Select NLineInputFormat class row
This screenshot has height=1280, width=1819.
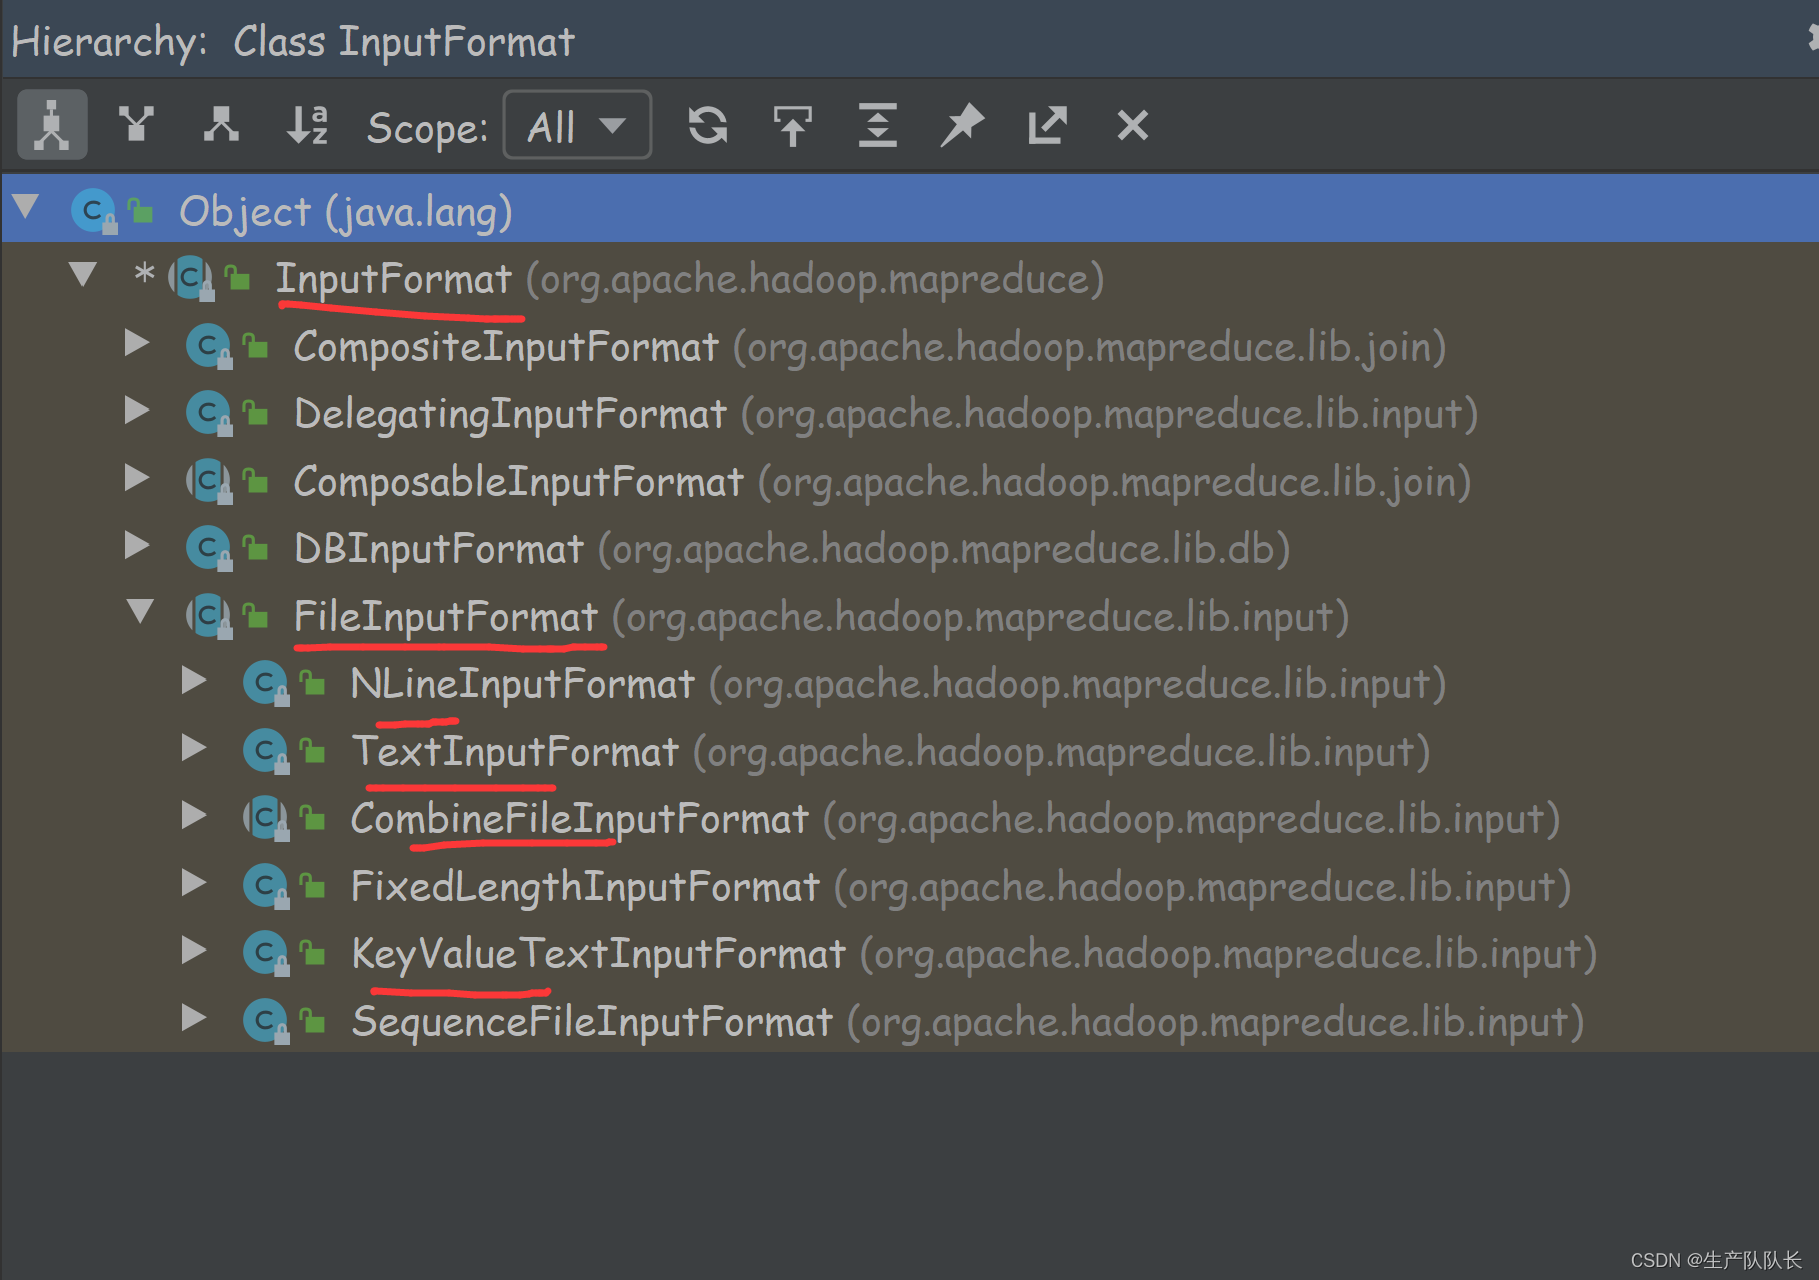click(x=910, y=683)
